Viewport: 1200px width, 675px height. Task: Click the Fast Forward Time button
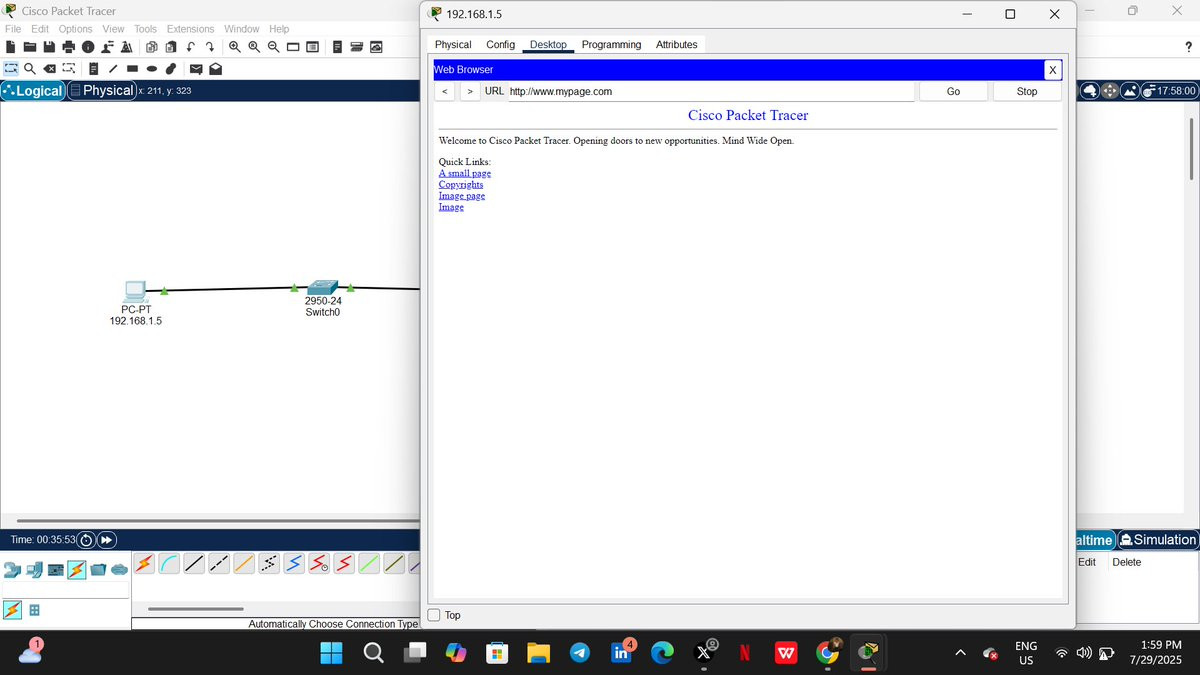pyautogui.click(x=106, y=541)
